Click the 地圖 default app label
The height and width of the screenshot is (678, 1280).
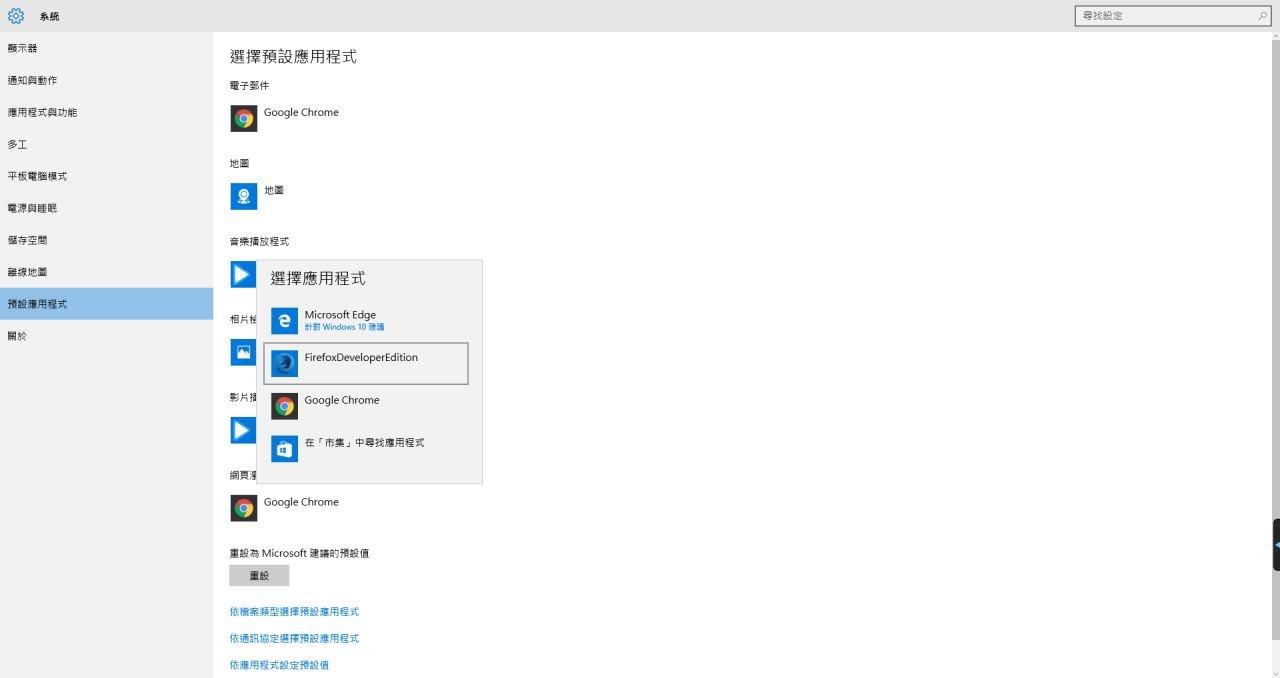coord(273,190)
